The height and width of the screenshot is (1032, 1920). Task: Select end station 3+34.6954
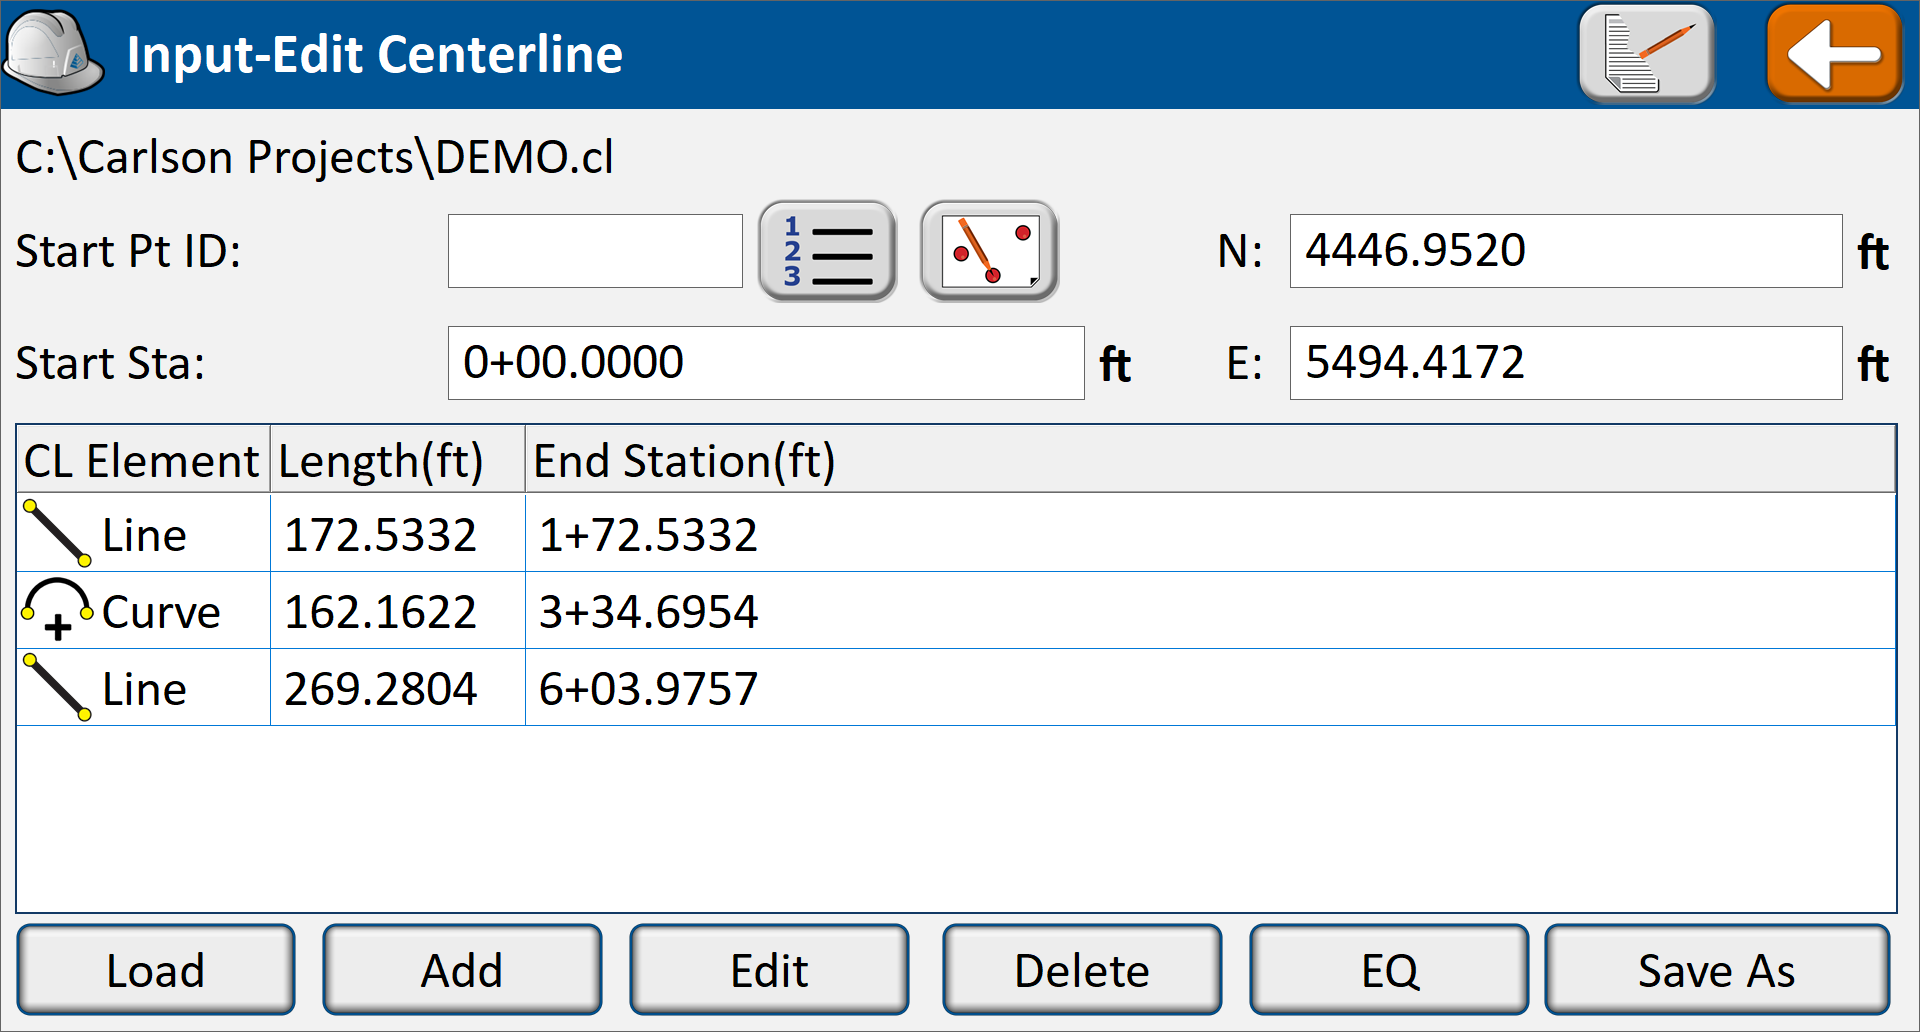pos(648,612)
